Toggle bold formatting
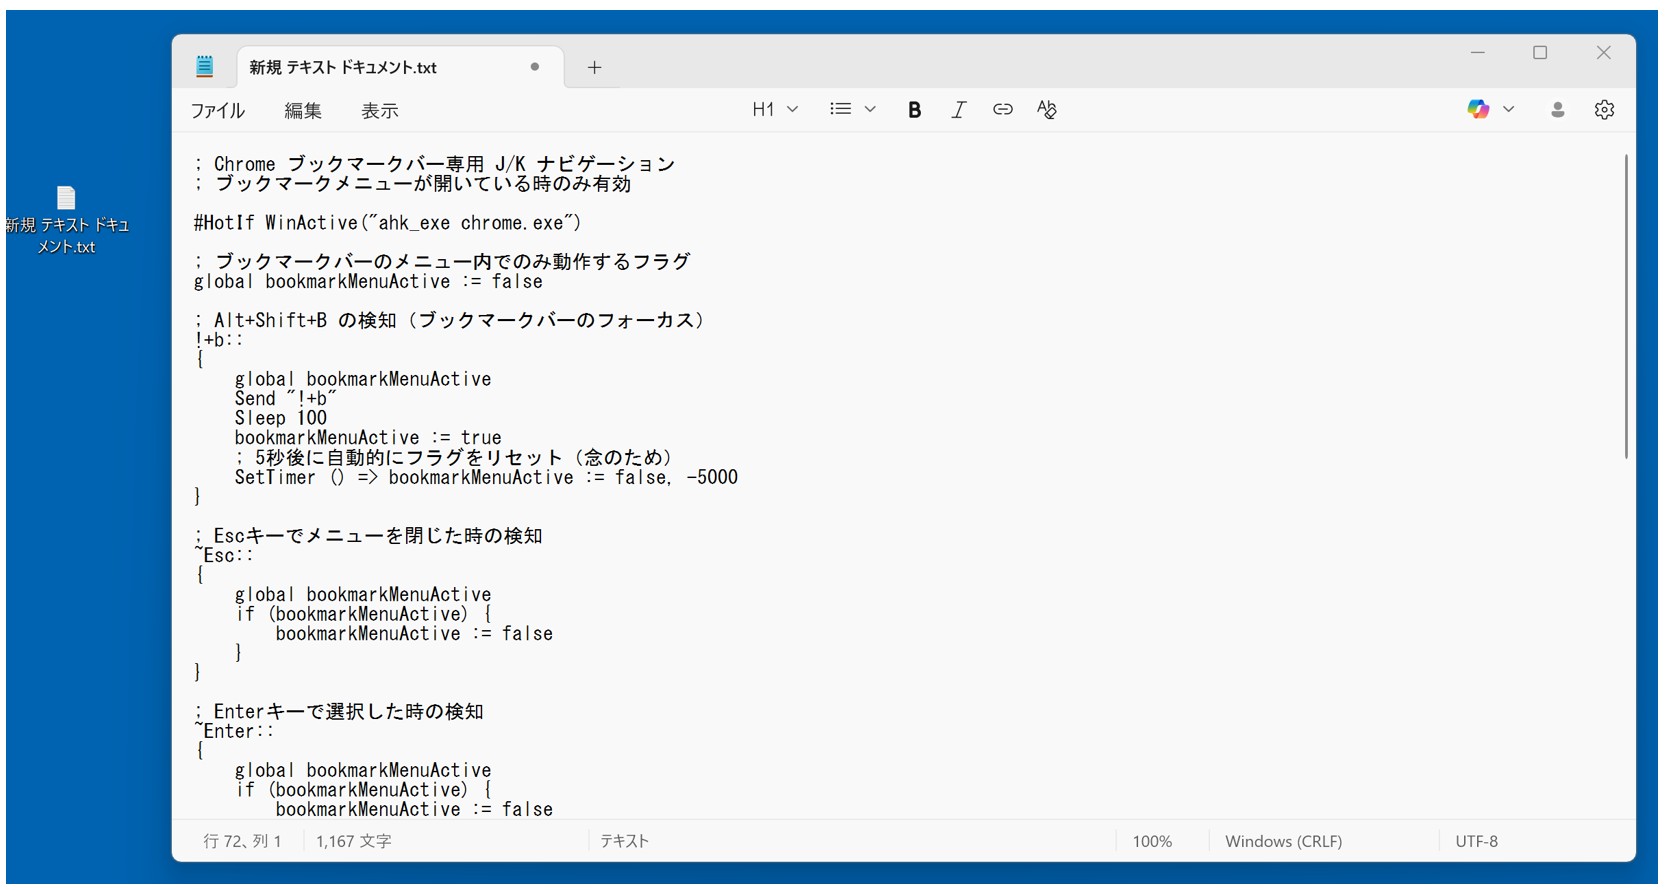 (x=914, y=110)
